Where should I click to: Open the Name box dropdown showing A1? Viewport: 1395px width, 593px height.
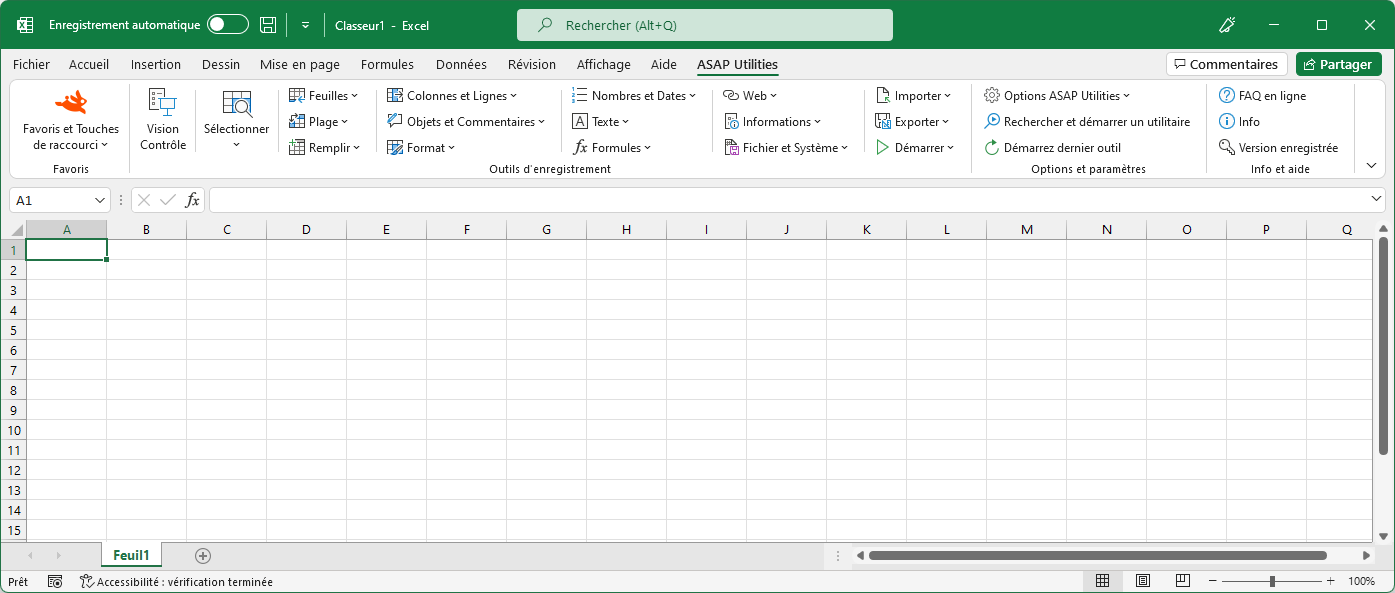(x=100, y=199)
